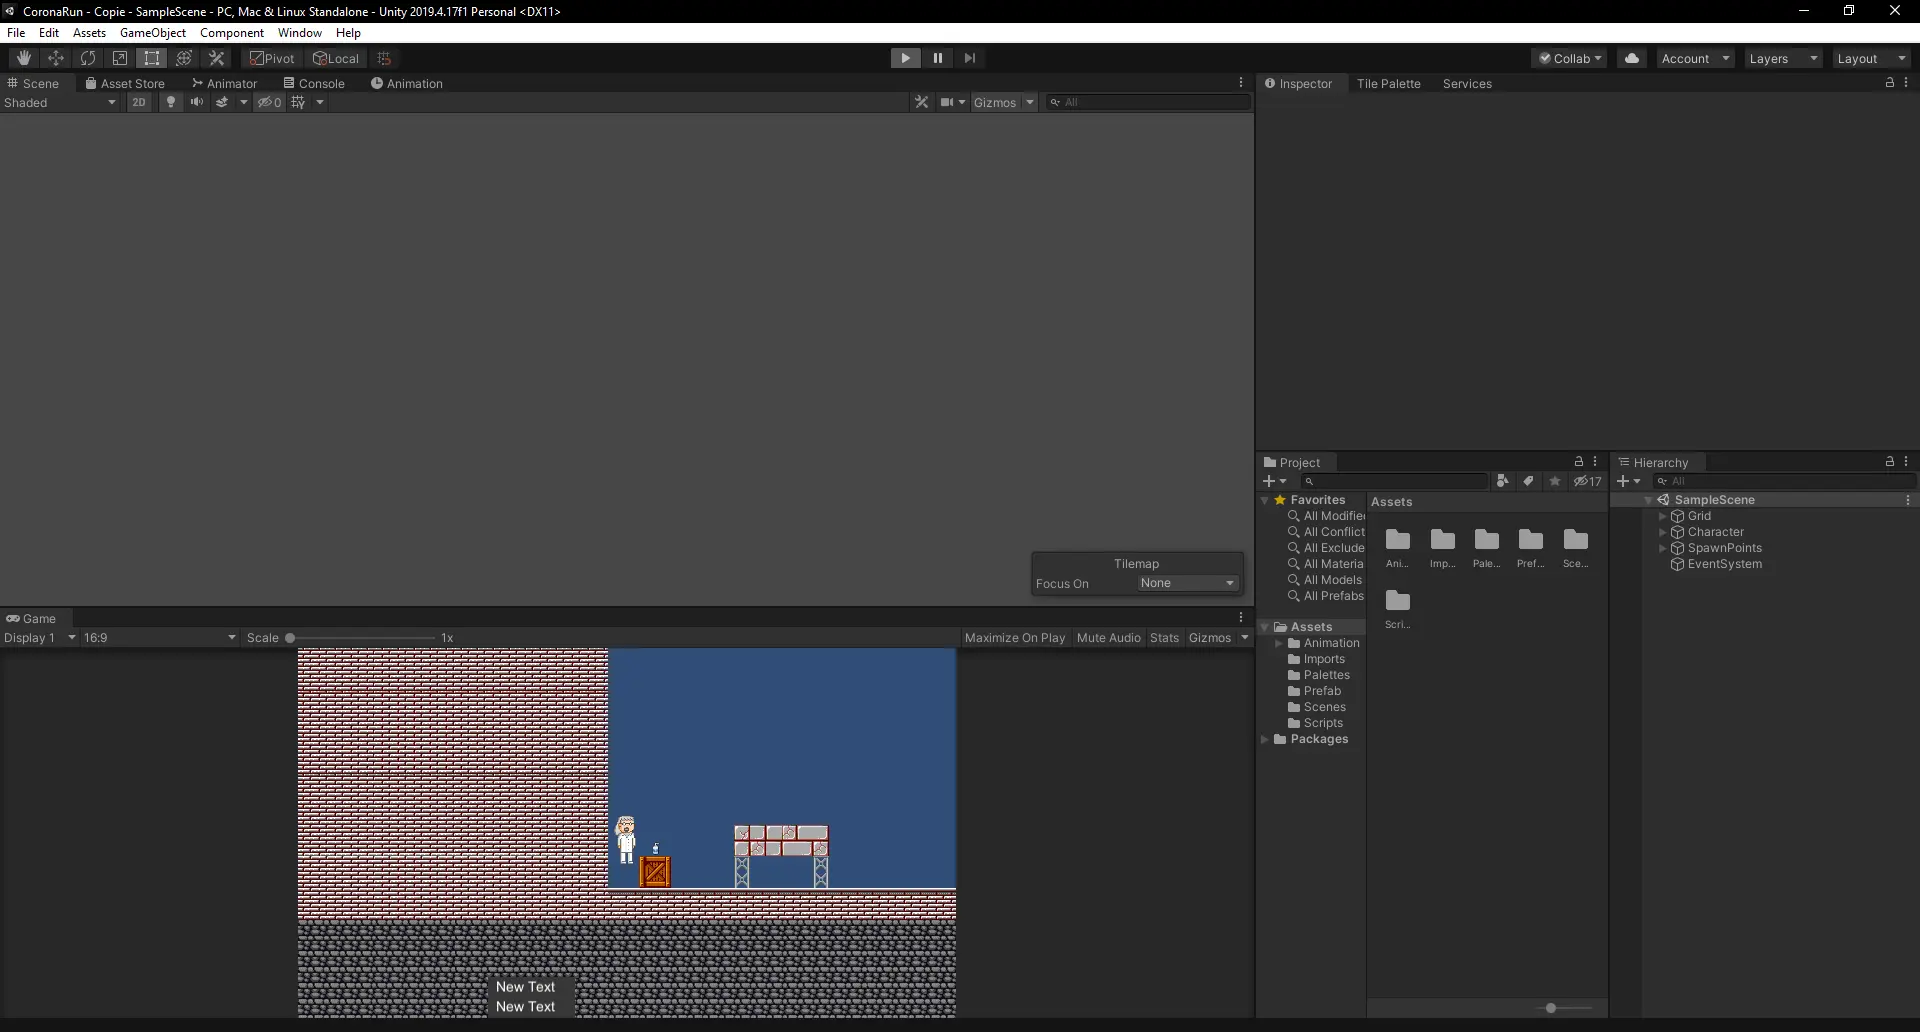Open the Layout dropdown
The width and height of the screenshot is (1920, 1032).
pyautogui.click(x=1871, y=58)
